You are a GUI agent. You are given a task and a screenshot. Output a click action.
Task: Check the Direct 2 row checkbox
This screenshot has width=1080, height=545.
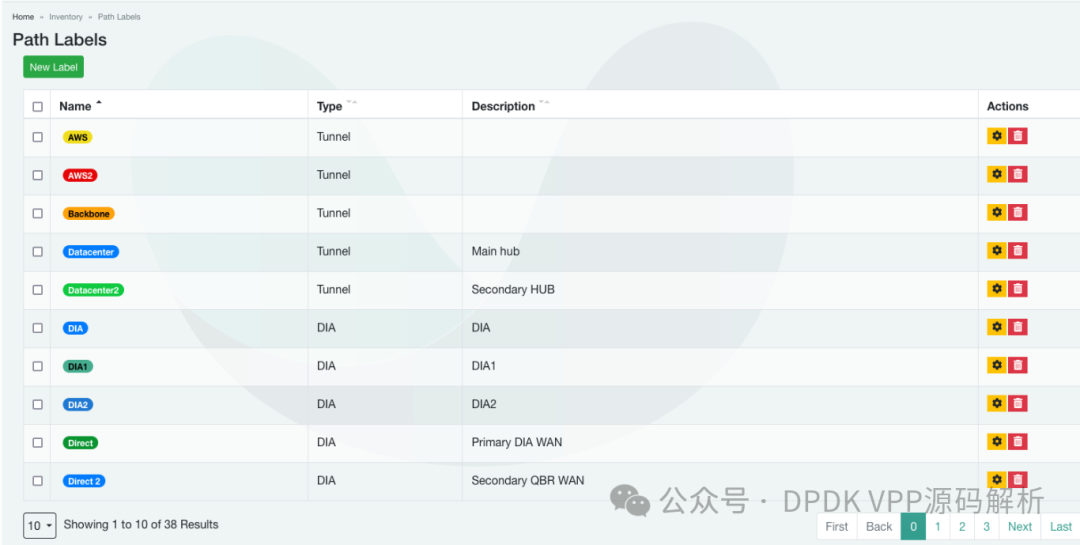point(38,481)
